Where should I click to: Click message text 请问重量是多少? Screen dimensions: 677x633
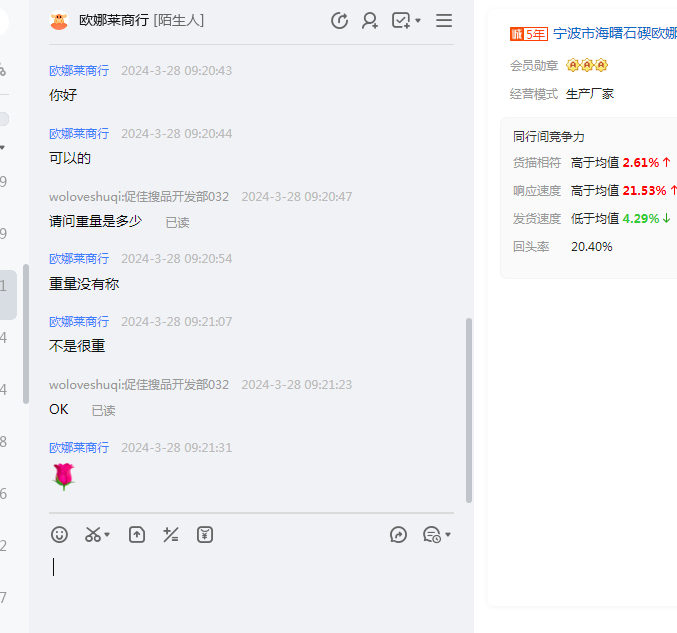point(95,221)
